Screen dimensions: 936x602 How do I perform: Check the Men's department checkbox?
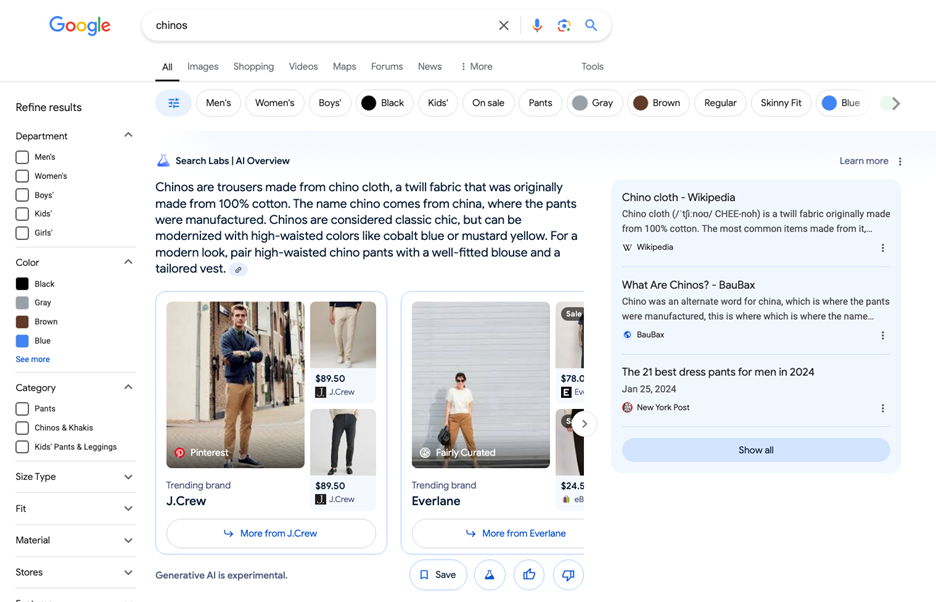[22, 157]
